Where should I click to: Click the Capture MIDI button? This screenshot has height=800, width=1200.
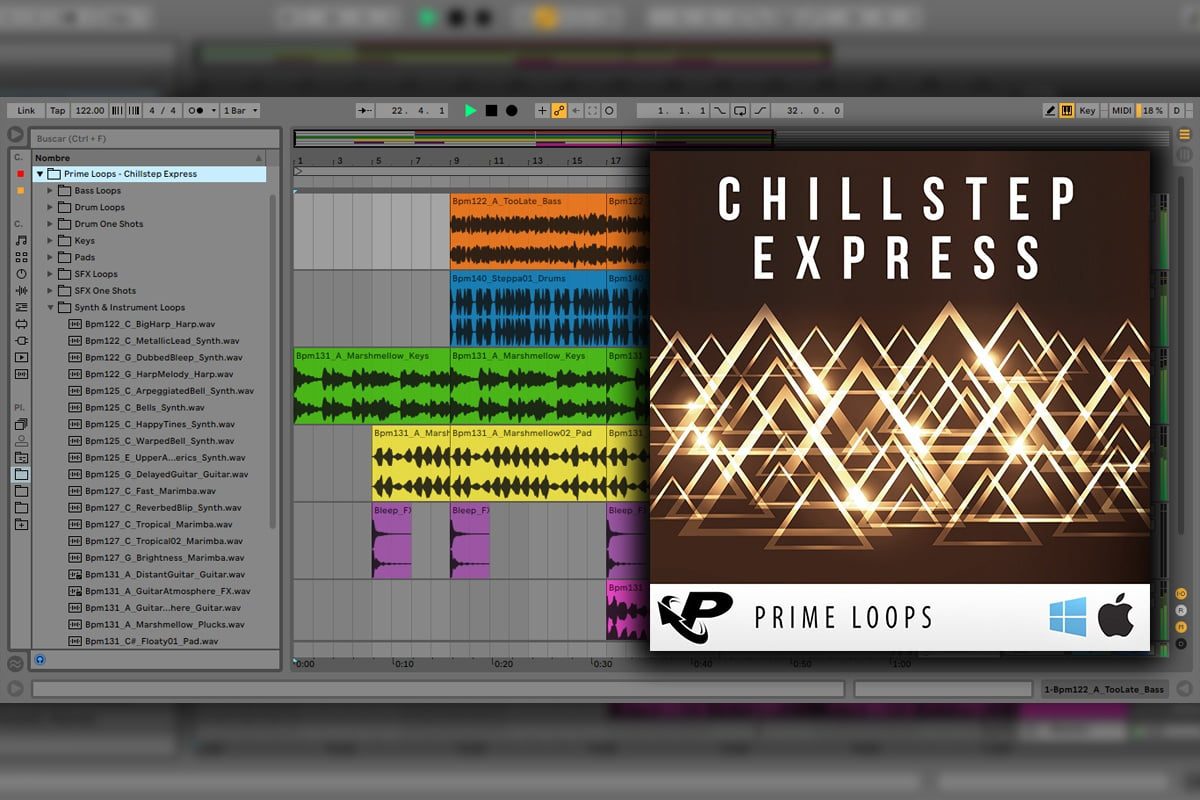click(x=593, y=111)
